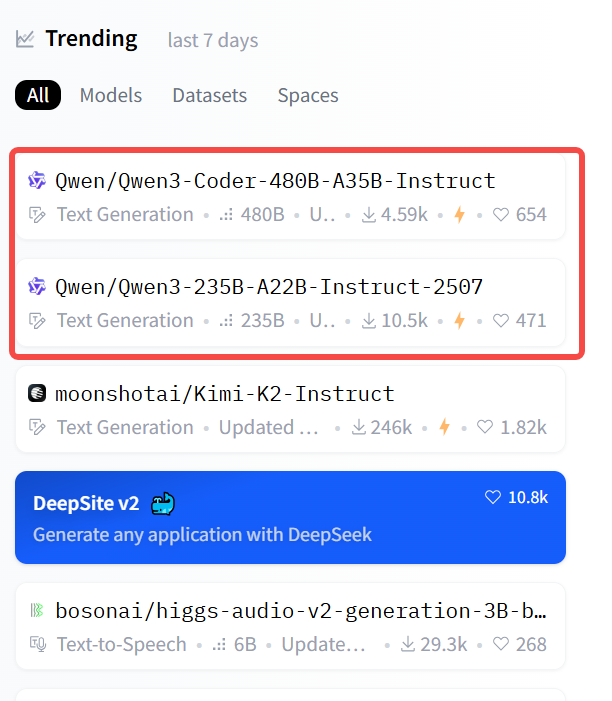Click the Qwen logo beside Qwen3-Coder-480B

coord(37,181)
